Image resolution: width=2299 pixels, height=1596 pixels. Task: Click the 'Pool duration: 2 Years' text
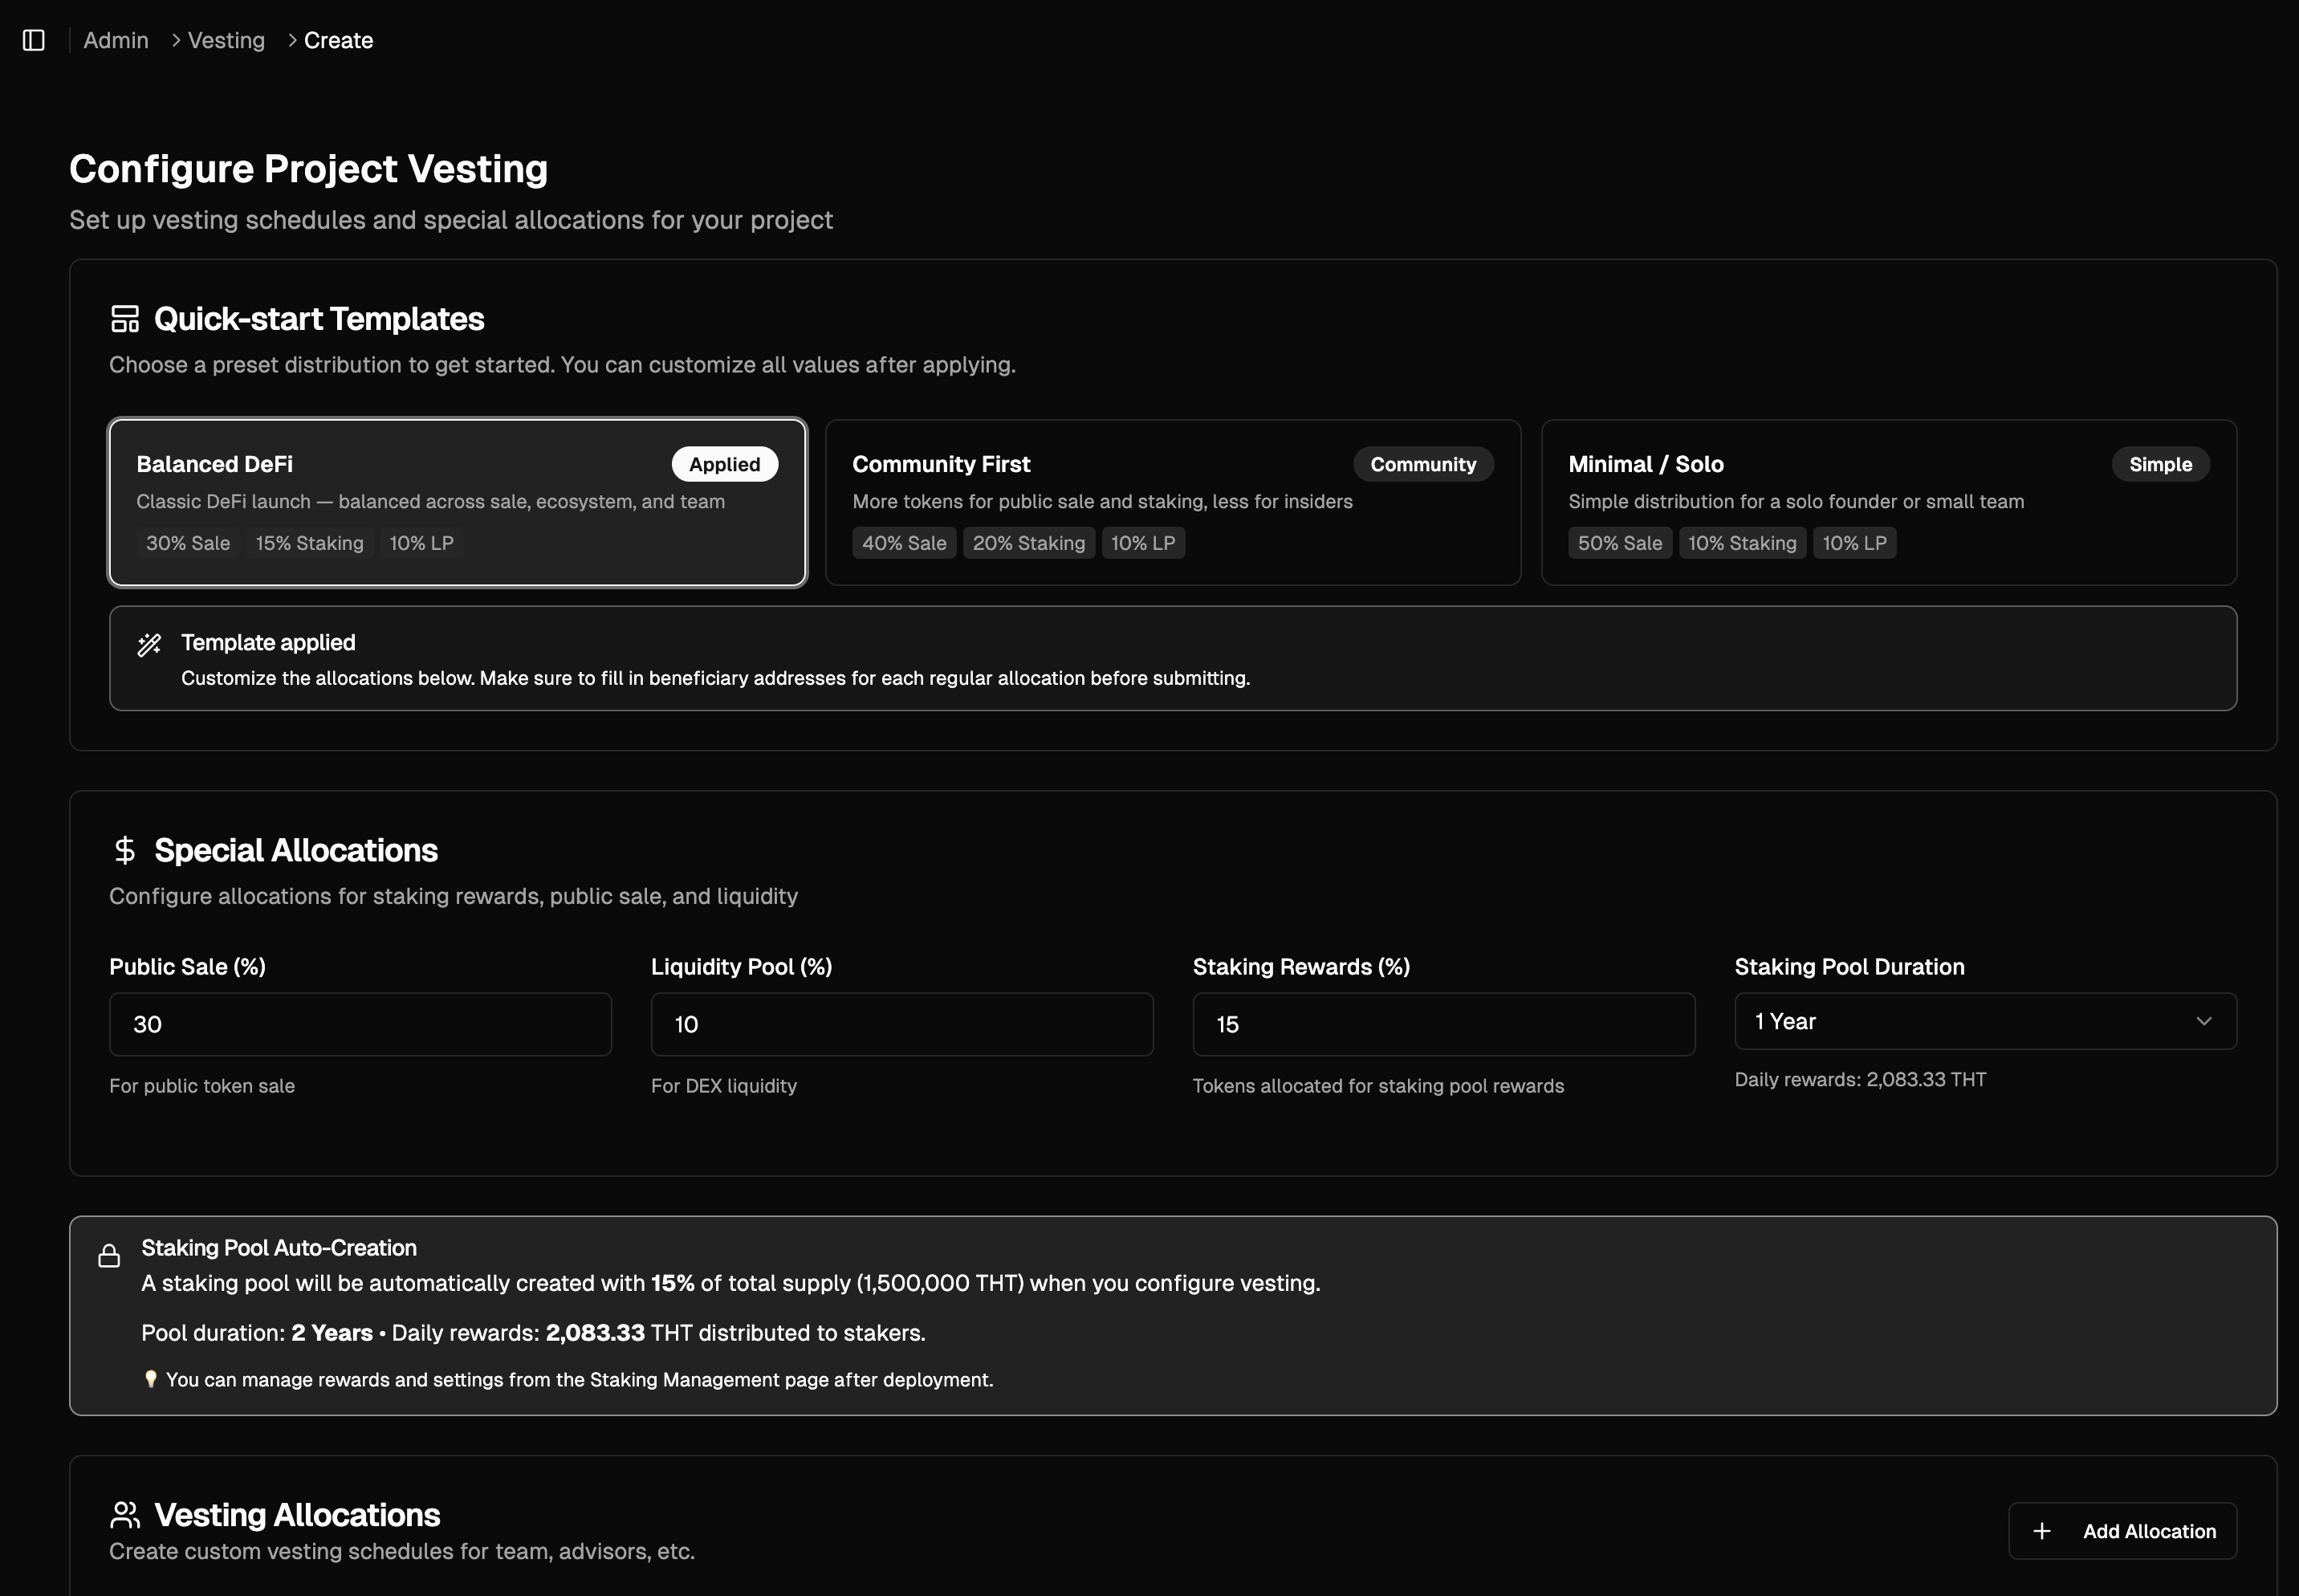click(x=257, y=1333)
